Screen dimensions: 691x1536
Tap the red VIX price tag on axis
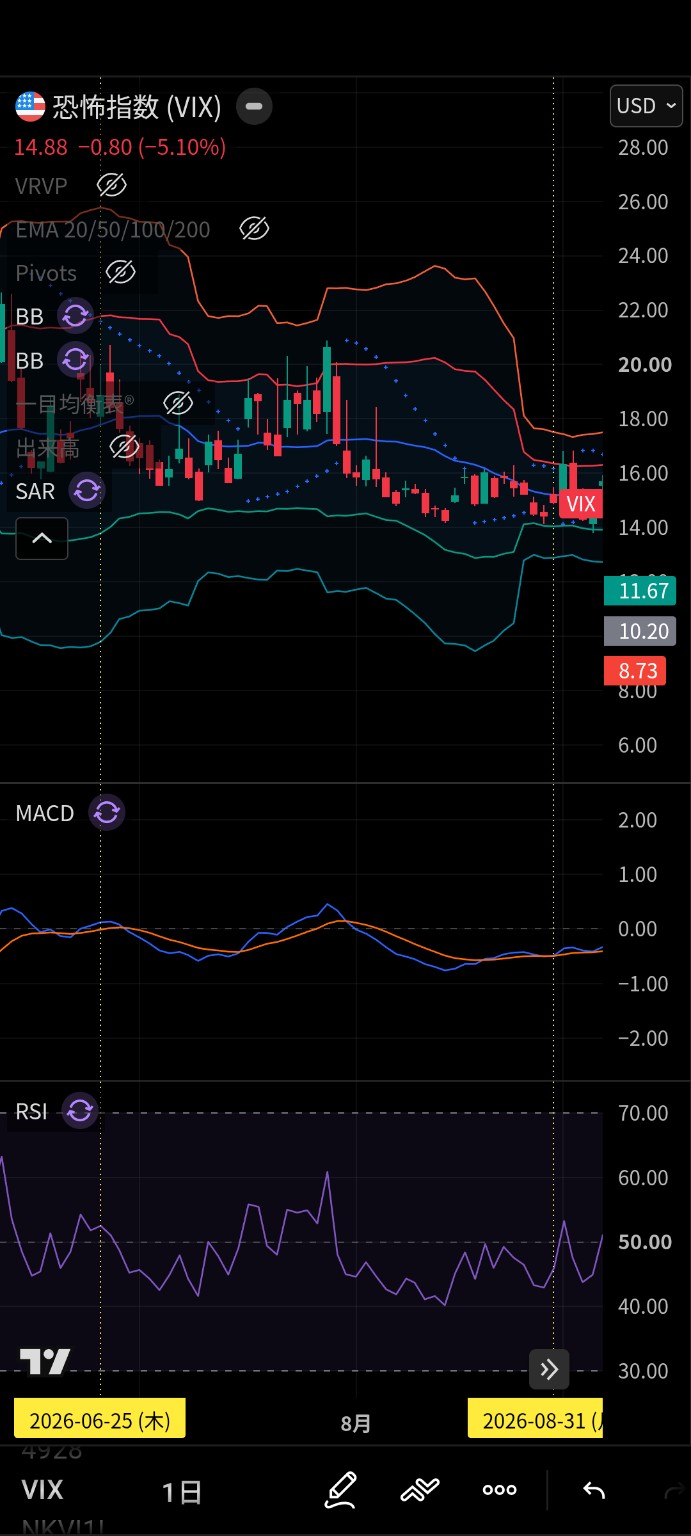[581, 504]
